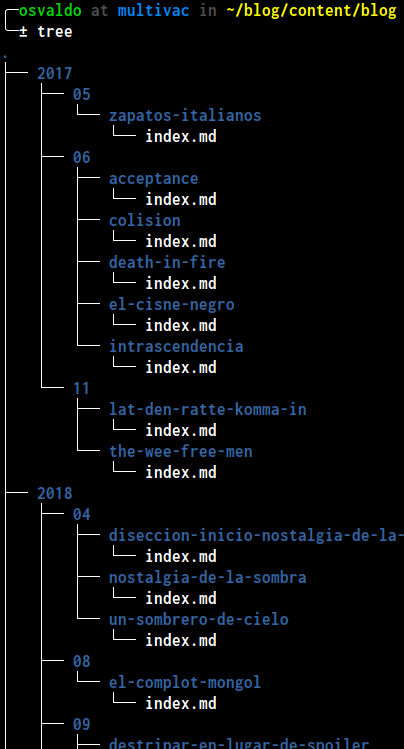Select the 11 folder under 2017
The image size is (404, 749).
[82, 389]
